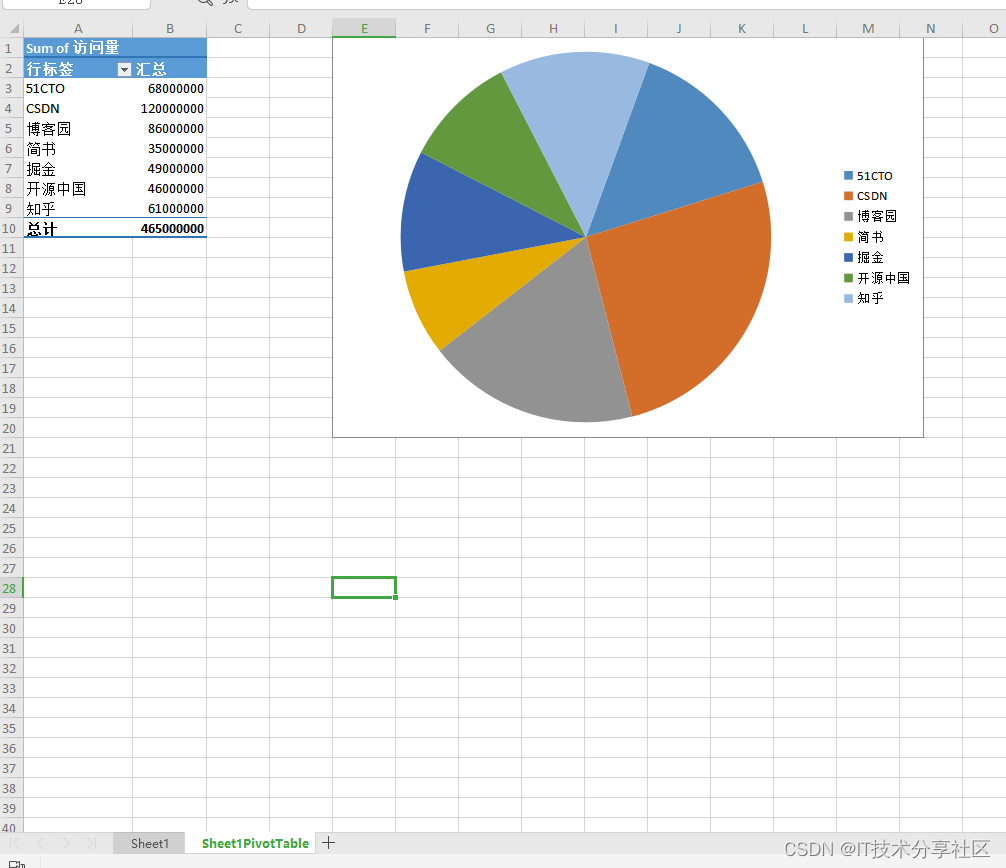Select the 51CTO row label cell
Screen dimensions: 1006x868
[78, 89]
